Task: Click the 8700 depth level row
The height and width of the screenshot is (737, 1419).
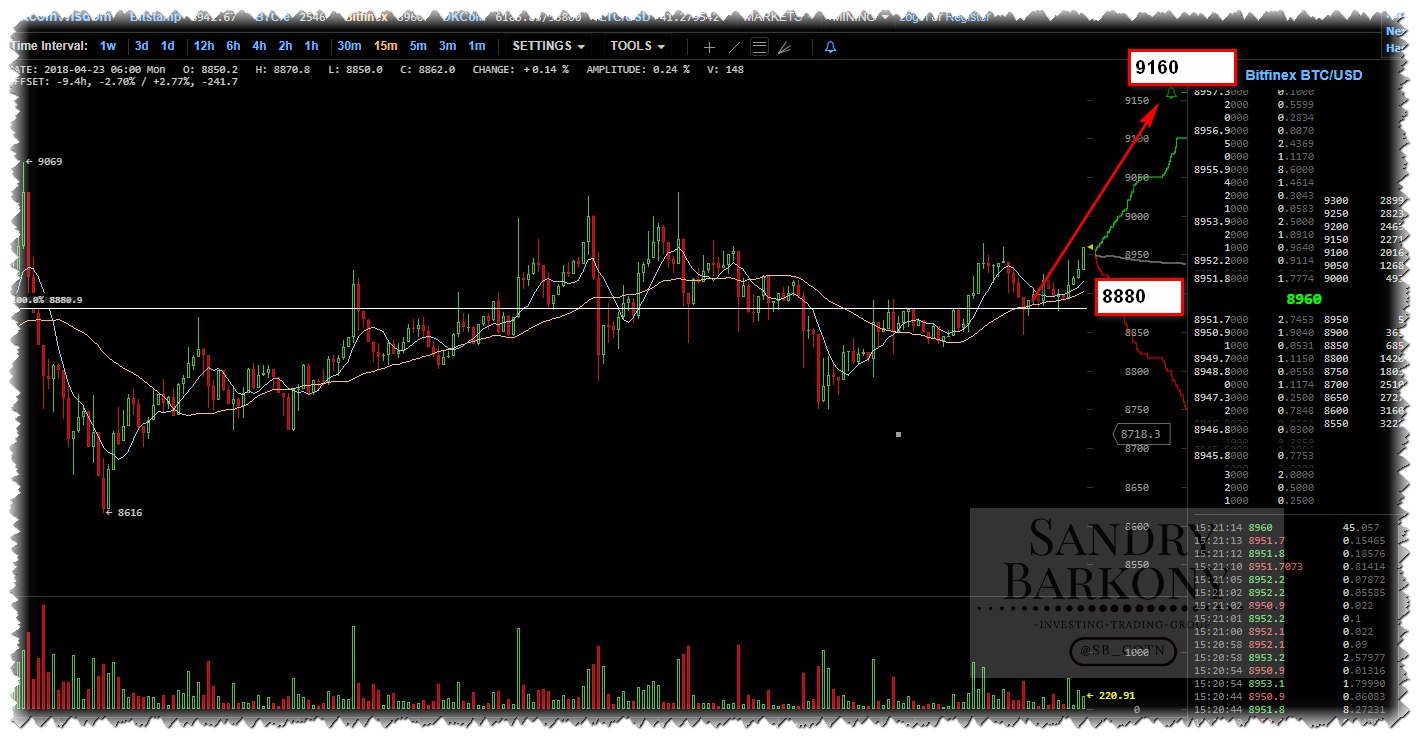Action: point(1365,384)
